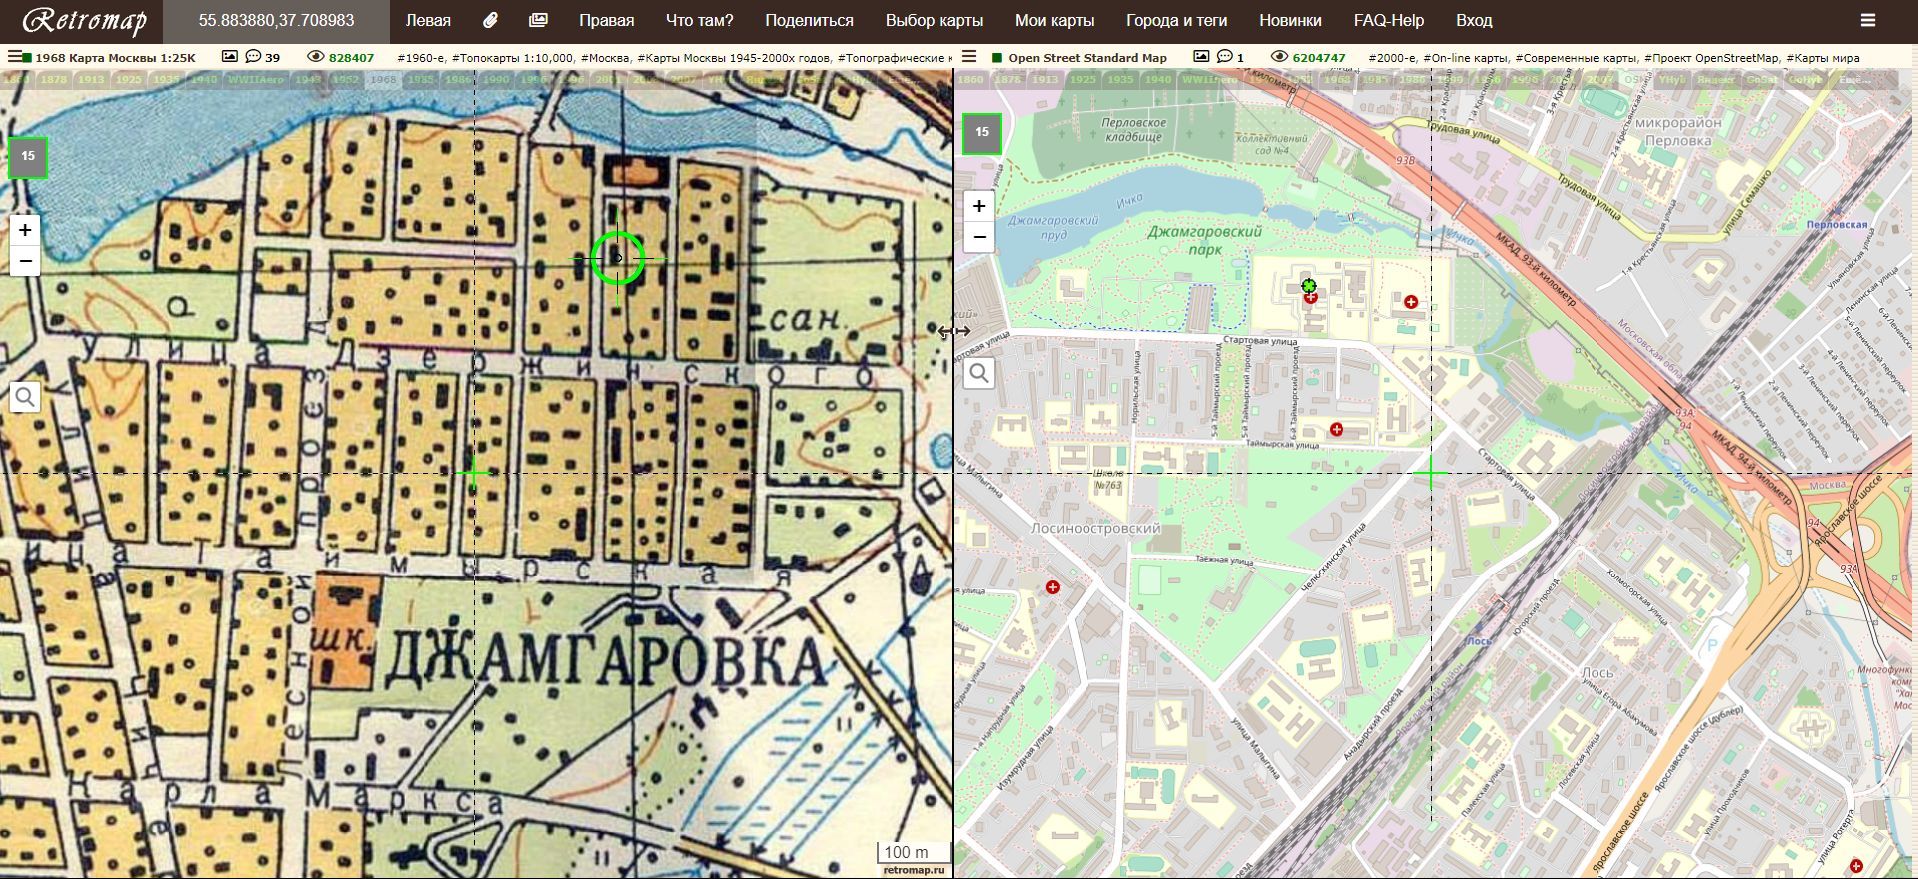Select 1935 tab in left map timeline
This screenshot has height=879, width=1918.
pos(166,79)
